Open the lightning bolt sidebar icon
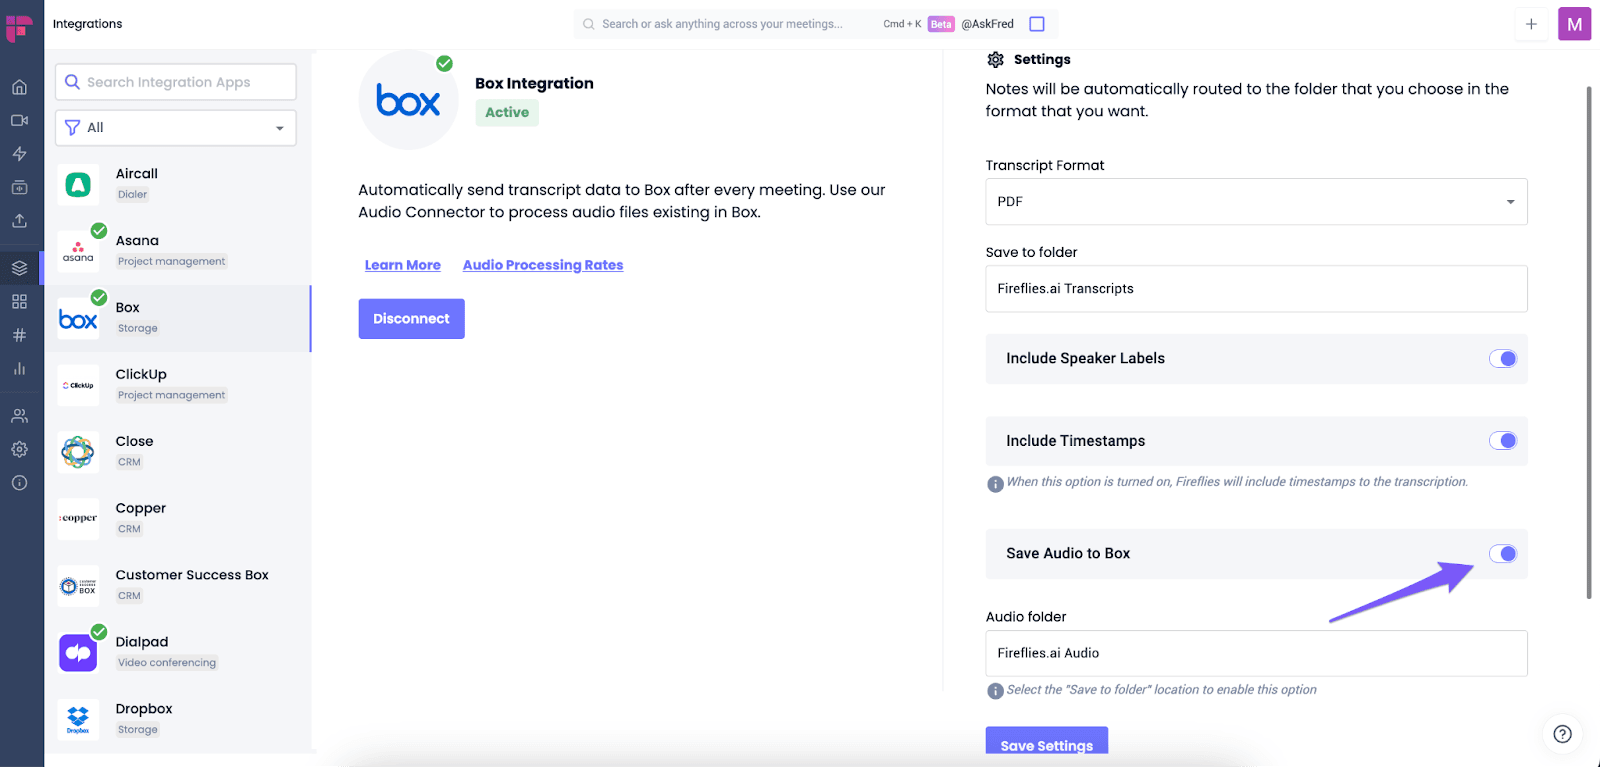Viewport: 1600px width, 767px height. pyautogui.click(x=19, y=154)
